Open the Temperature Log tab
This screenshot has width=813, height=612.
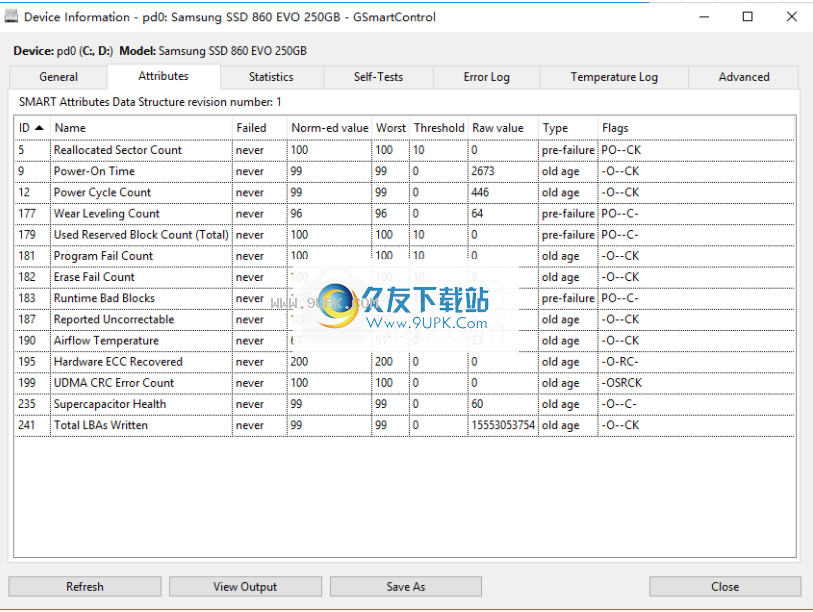click(614, 77)
